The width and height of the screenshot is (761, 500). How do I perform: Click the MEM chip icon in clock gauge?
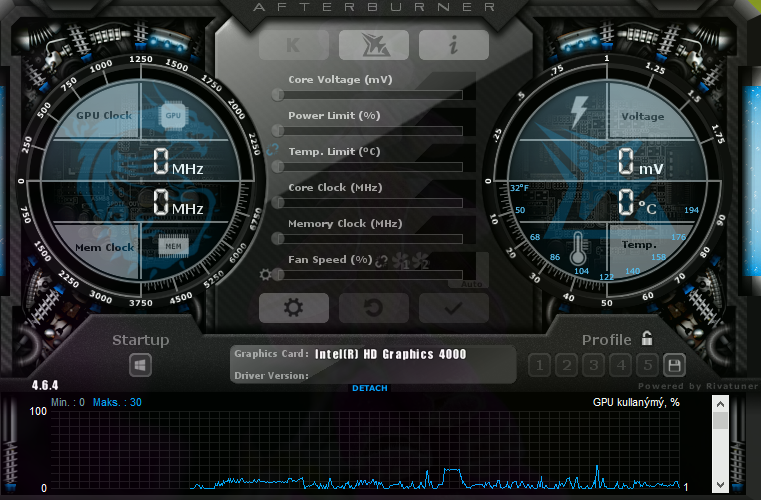pyautogui.click(x=173, y=246)
